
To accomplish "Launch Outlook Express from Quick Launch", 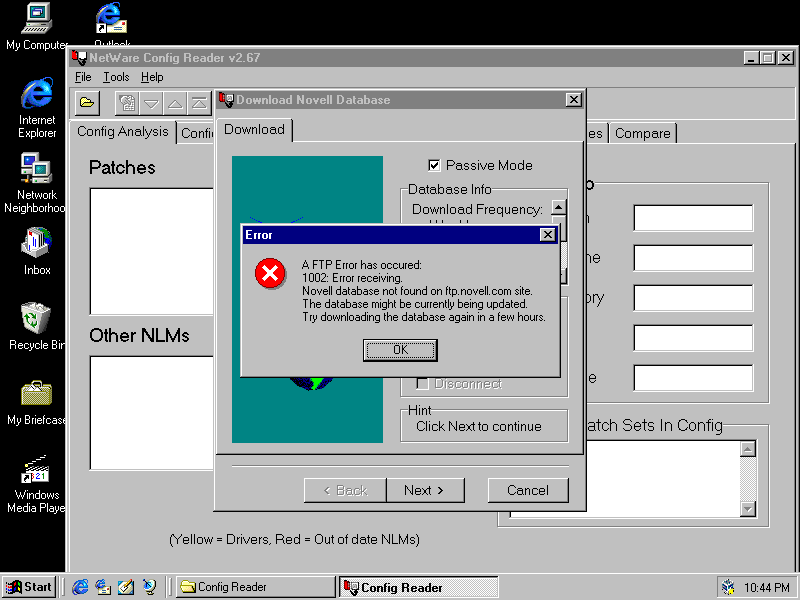I will tap(103, 587).
